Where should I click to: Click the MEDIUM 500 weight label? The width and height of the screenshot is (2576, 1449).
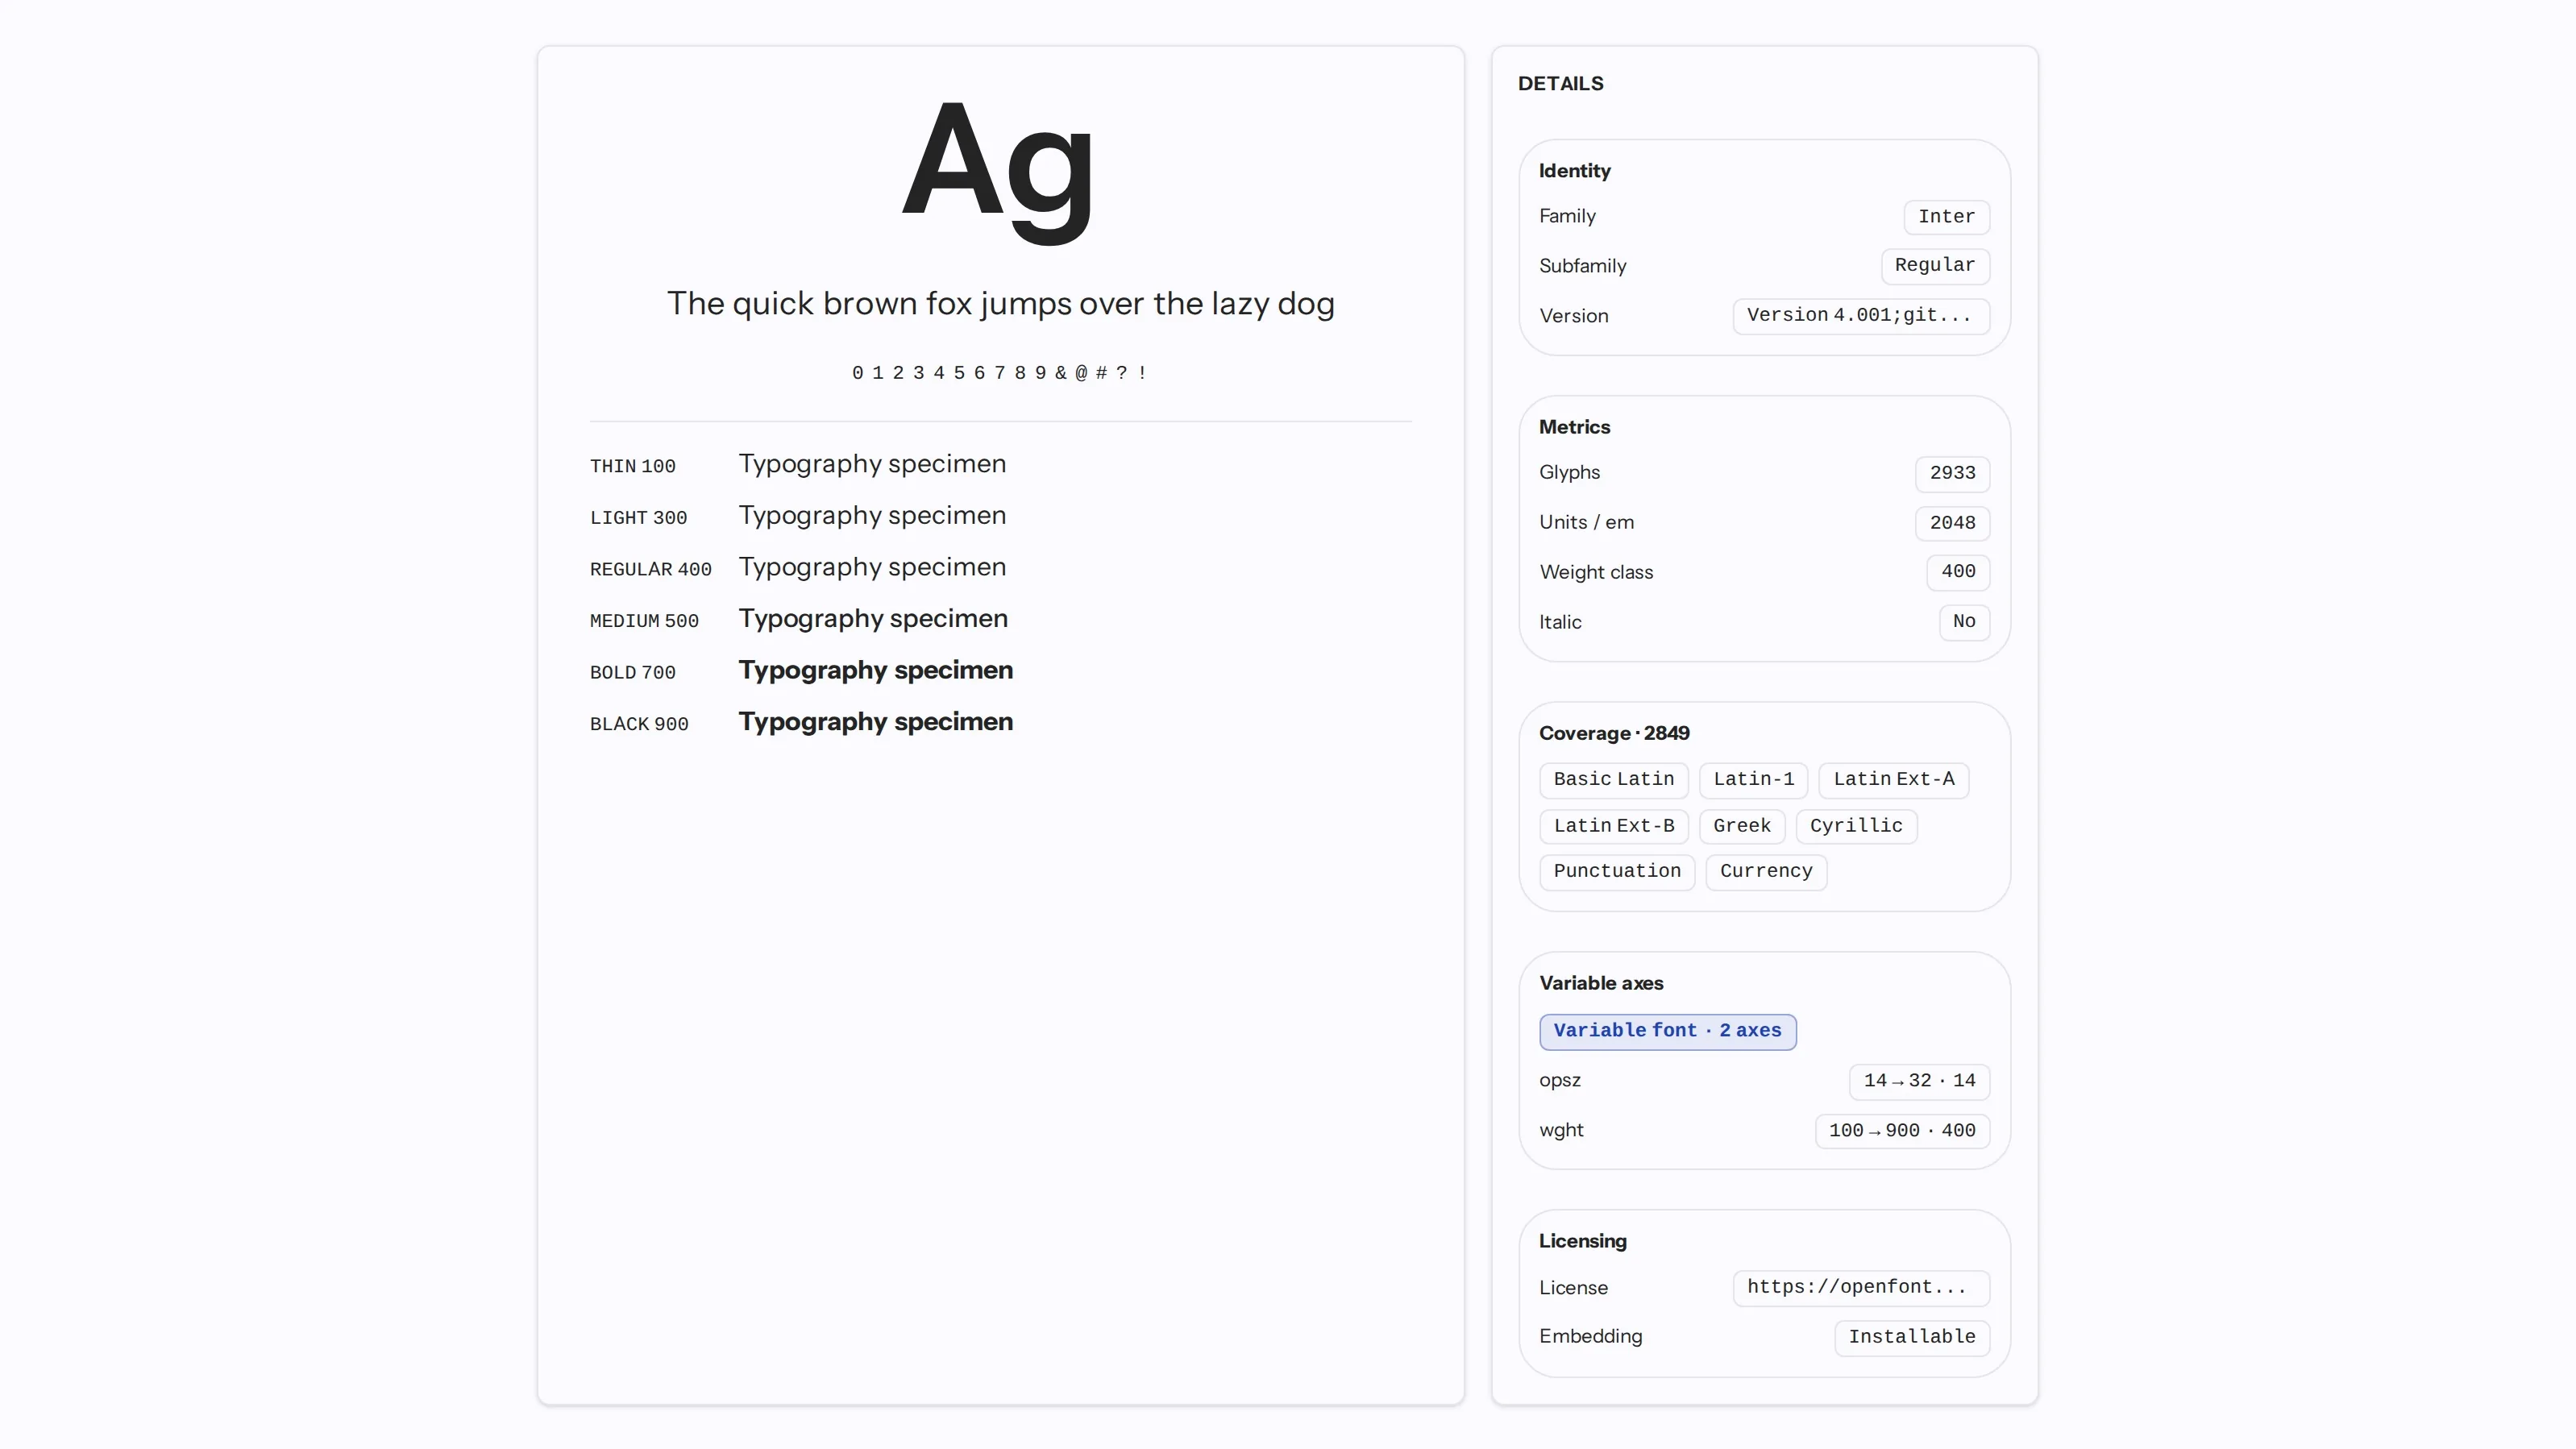click(644, 621)
